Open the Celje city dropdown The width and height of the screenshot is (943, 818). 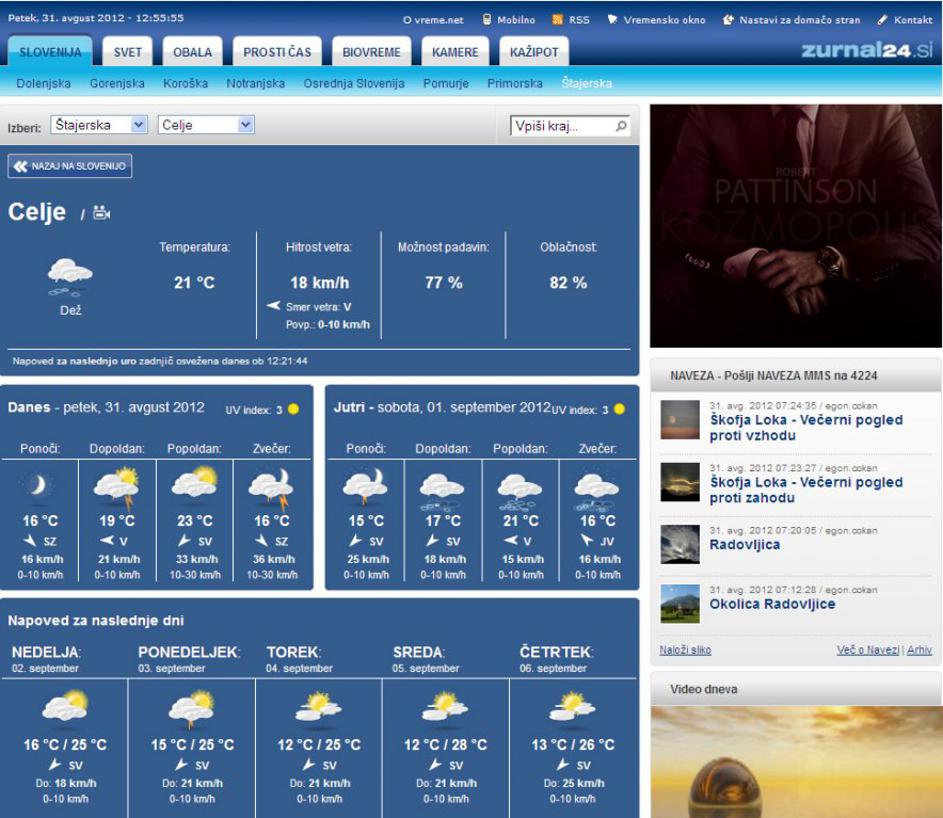click(x=246, y=125)
